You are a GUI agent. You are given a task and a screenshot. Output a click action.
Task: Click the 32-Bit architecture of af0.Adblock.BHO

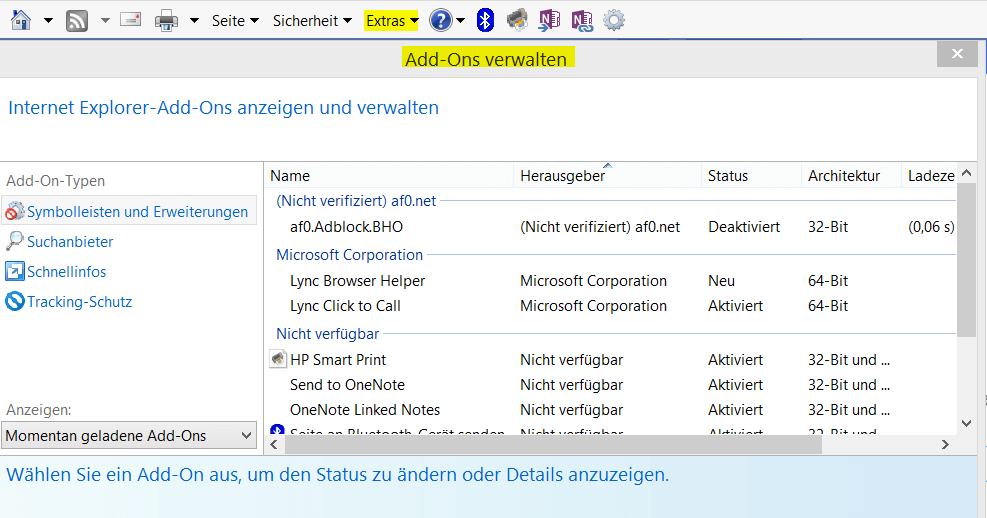828,227
